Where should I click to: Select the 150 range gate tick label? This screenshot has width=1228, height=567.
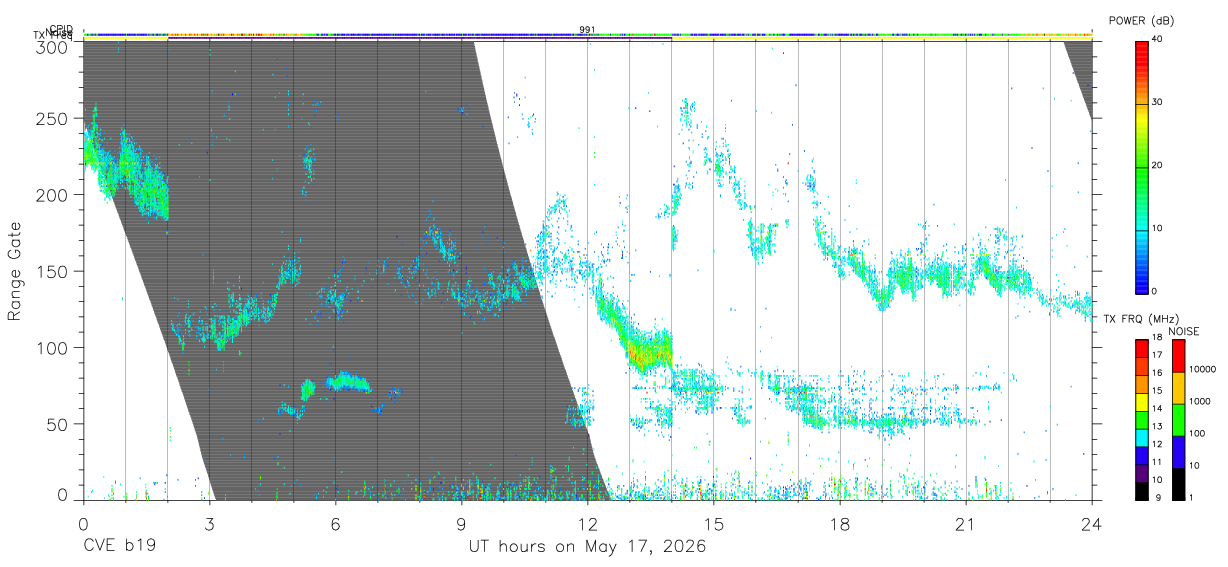point(52,271)
